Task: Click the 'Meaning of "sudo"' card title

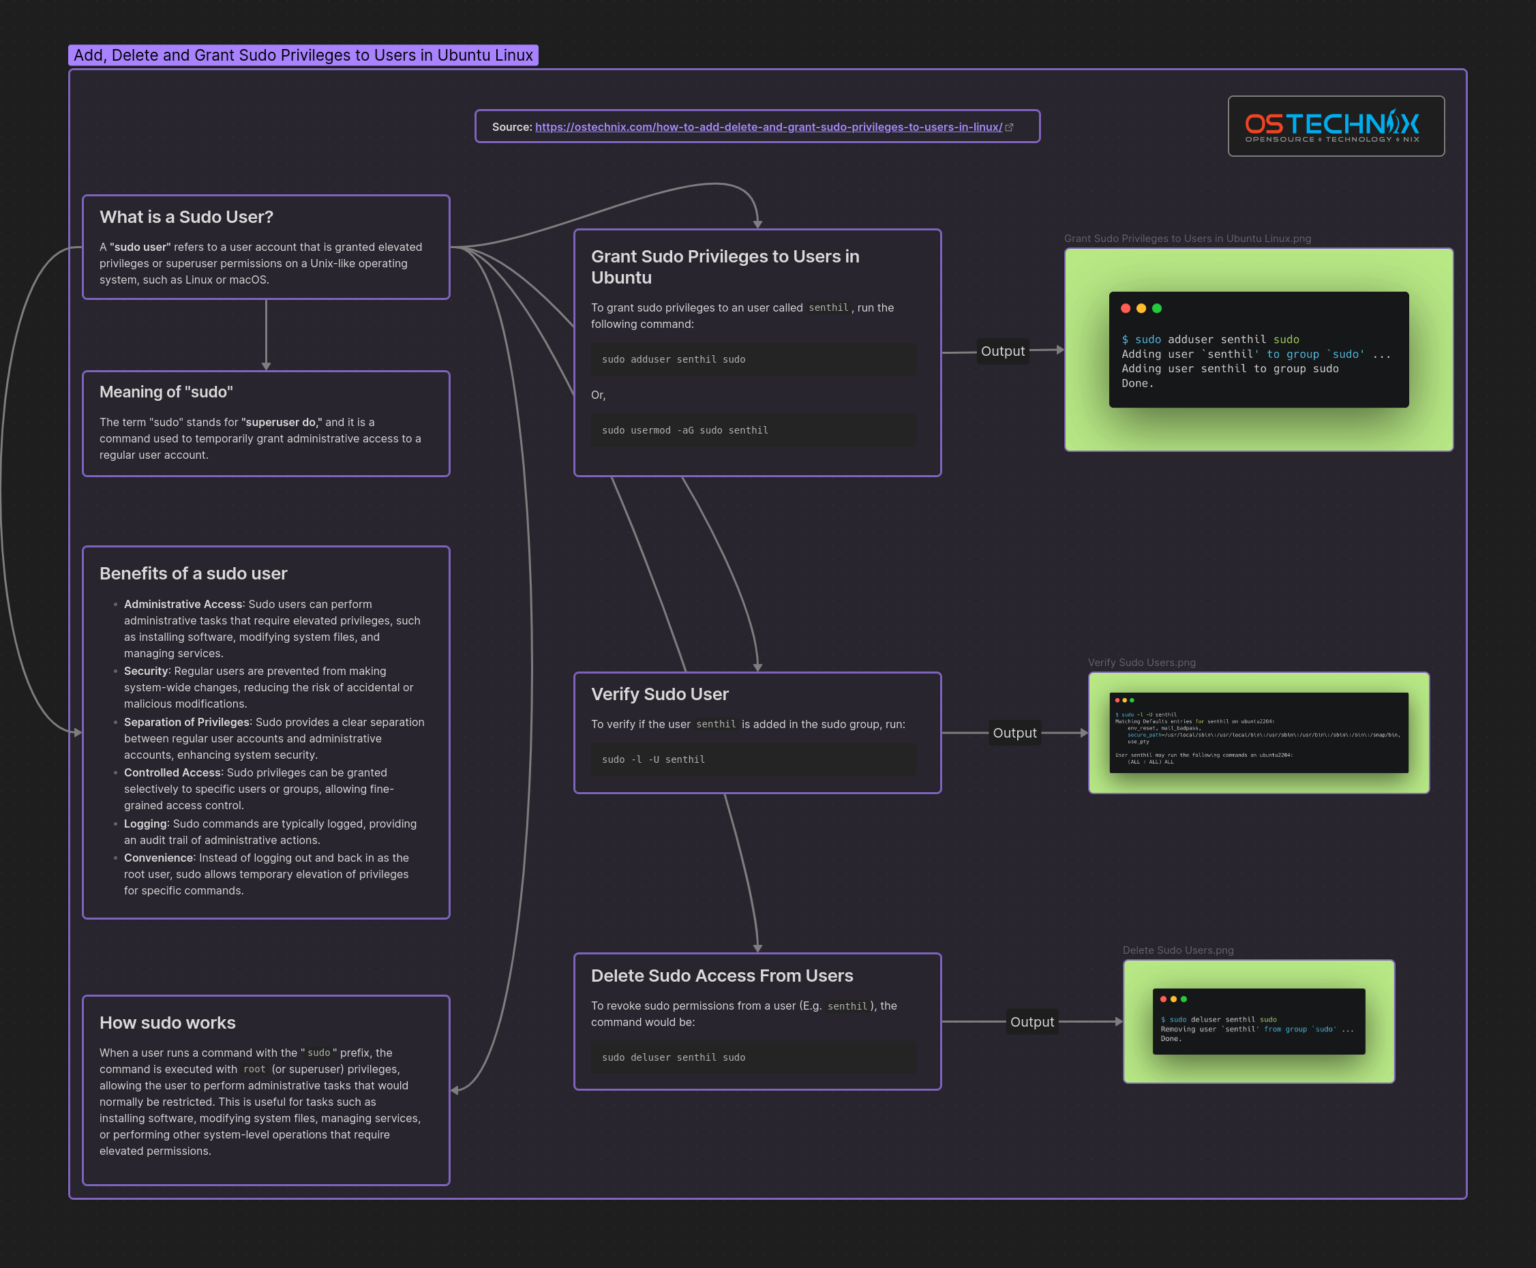Action: pos(165,391)
